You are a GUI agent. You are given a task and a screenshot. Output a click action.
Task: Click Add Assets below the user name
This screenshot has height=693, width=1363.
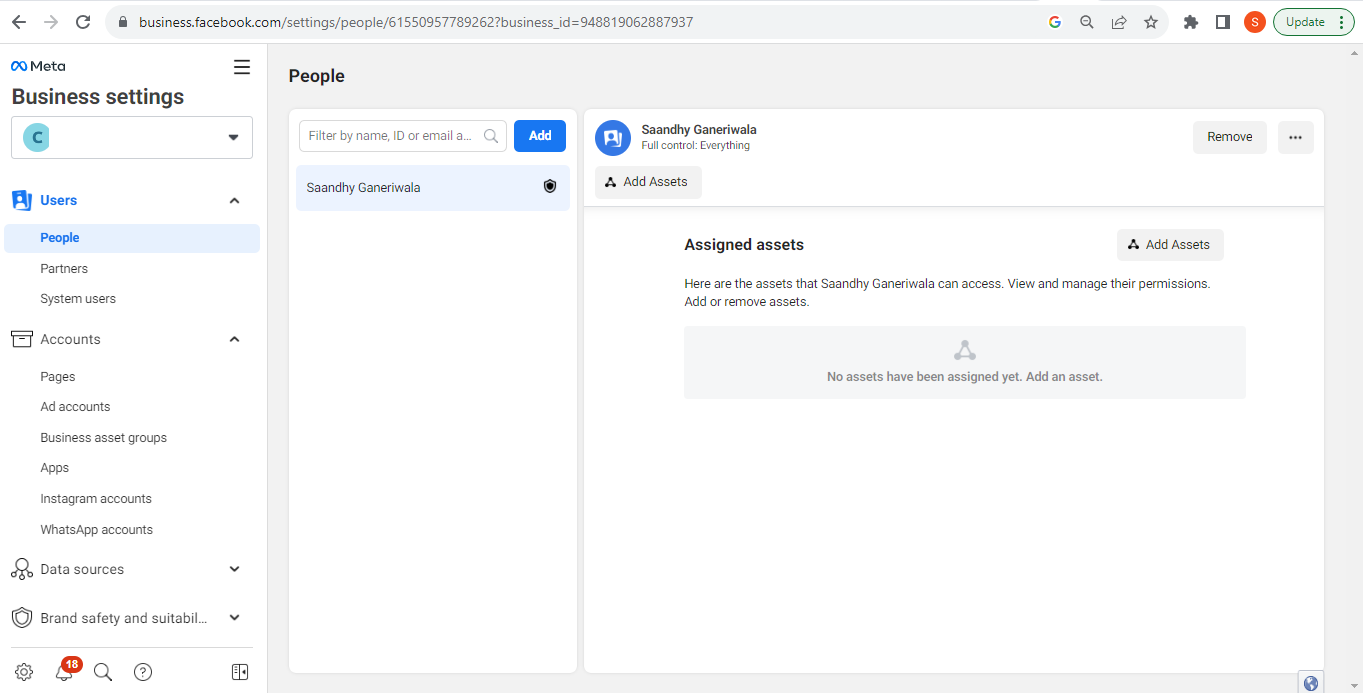pyautogui.click(x=648, y=182)
